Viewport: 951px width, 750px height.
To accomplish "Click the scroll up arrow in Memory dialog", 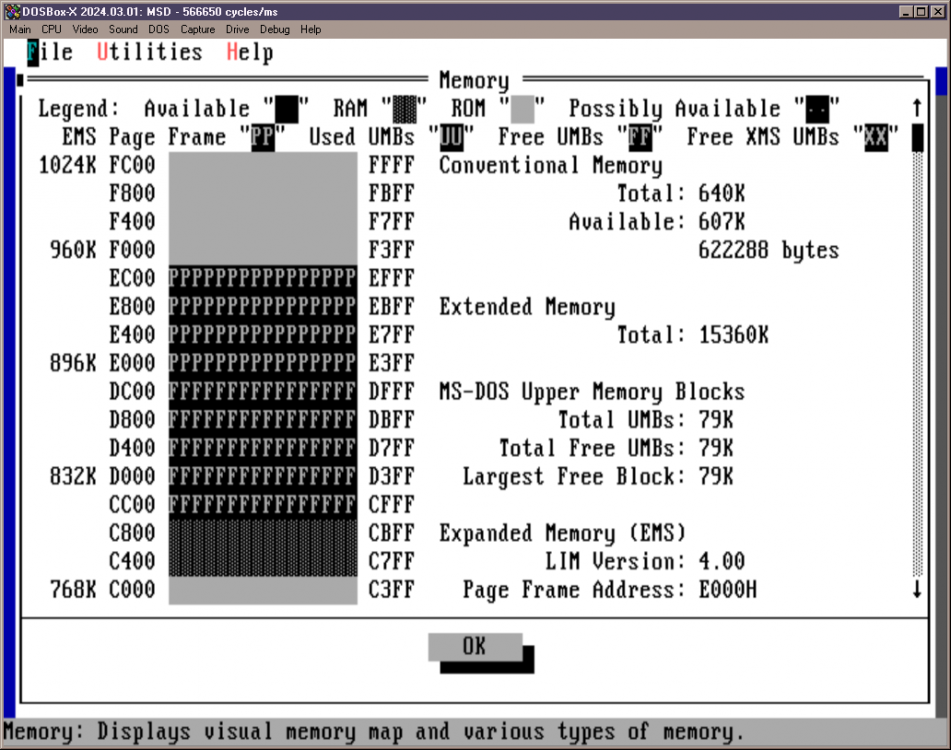I will coord(917,108).
